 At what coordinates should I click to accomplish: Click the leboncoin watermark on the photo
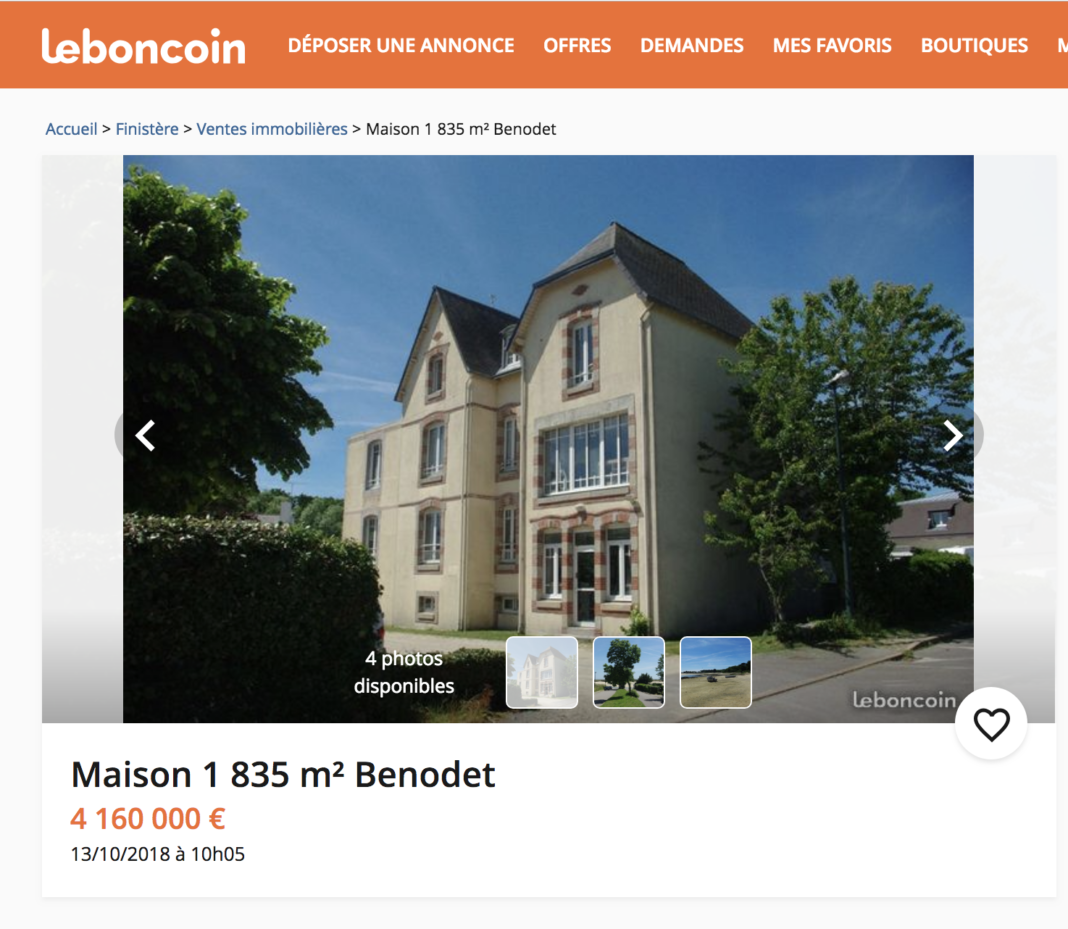pos(904,699)
